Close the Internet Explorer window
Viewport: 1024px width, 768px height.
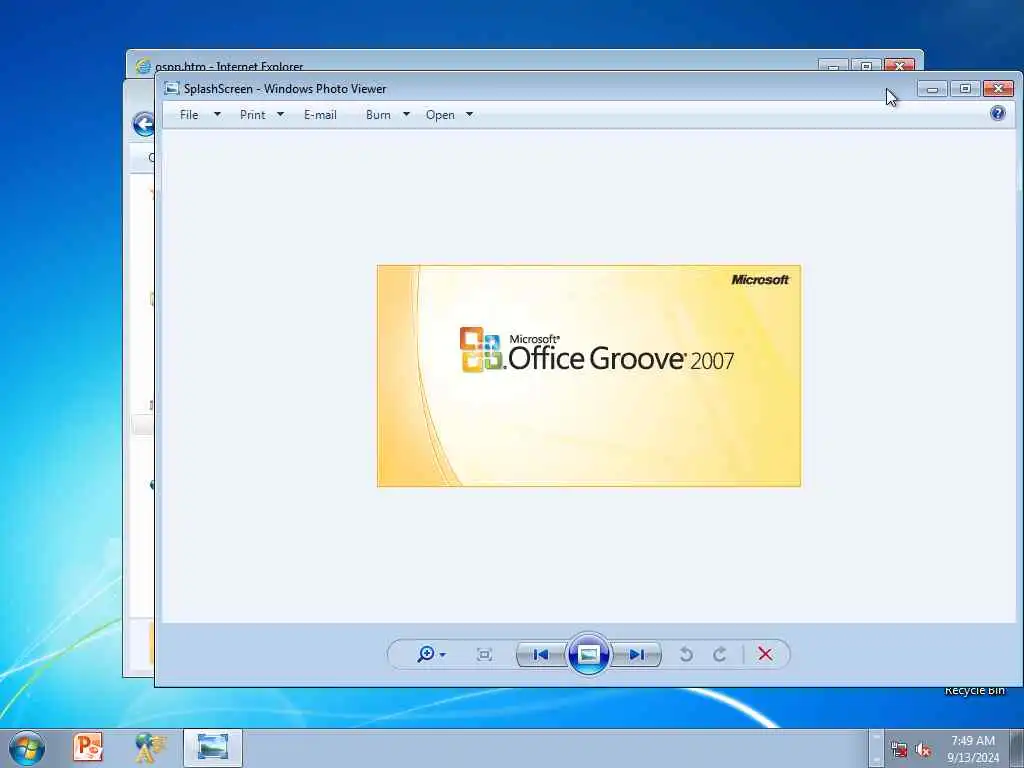tap(899, 65)
